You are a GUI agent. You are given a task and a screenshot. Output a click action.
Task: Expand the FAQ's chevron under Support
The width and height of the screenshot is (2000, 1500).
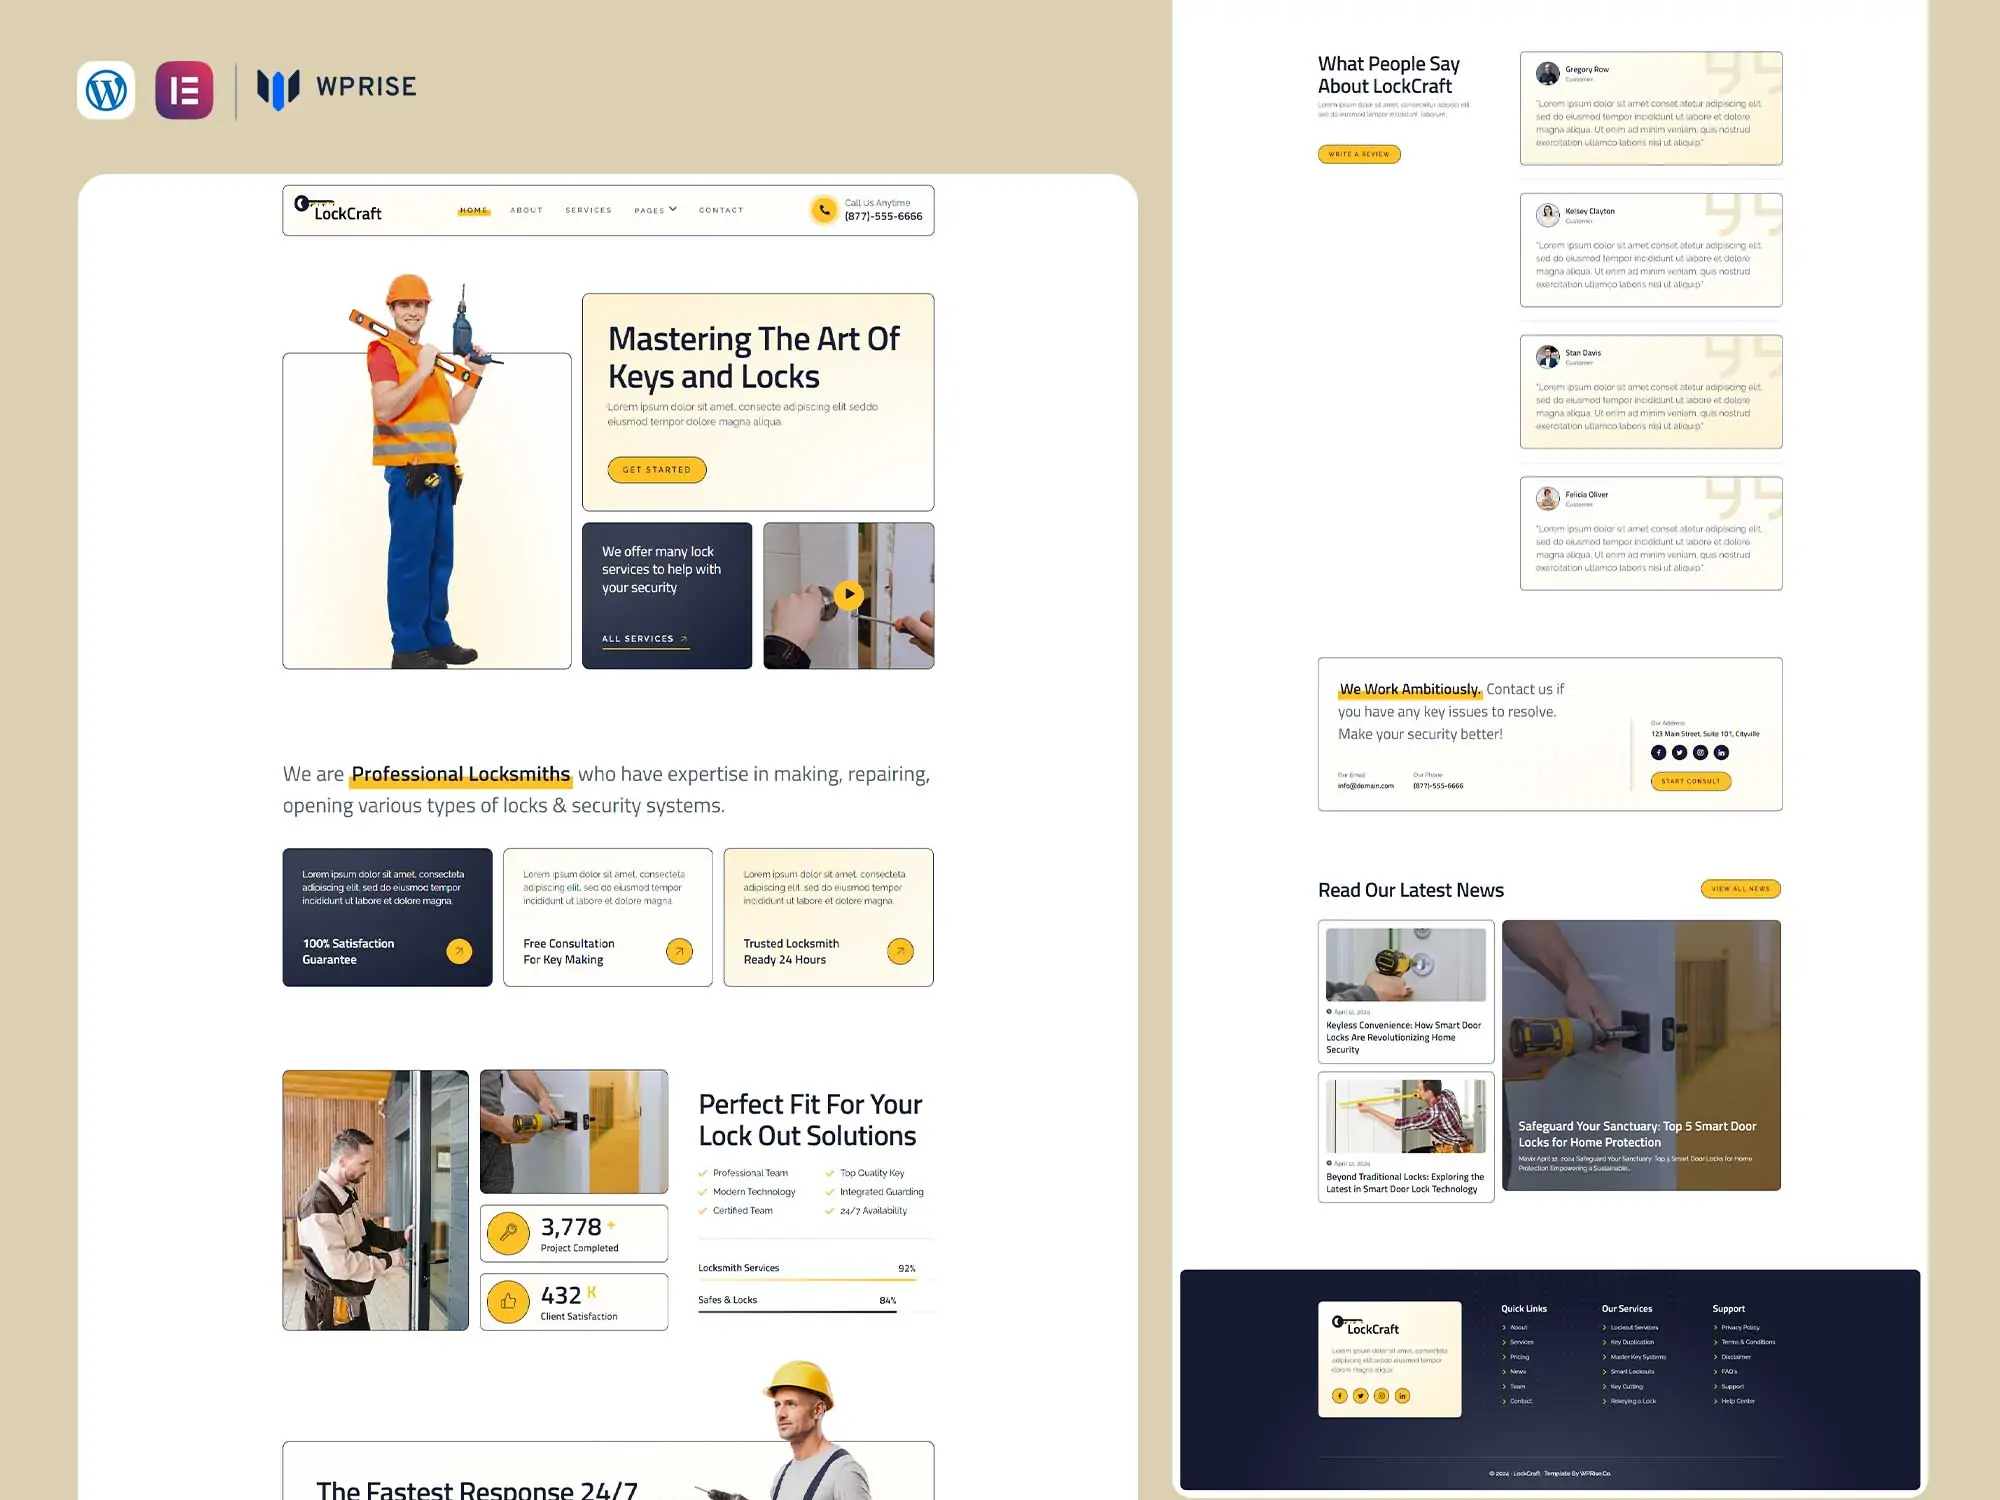[x=1715, y=1372]
